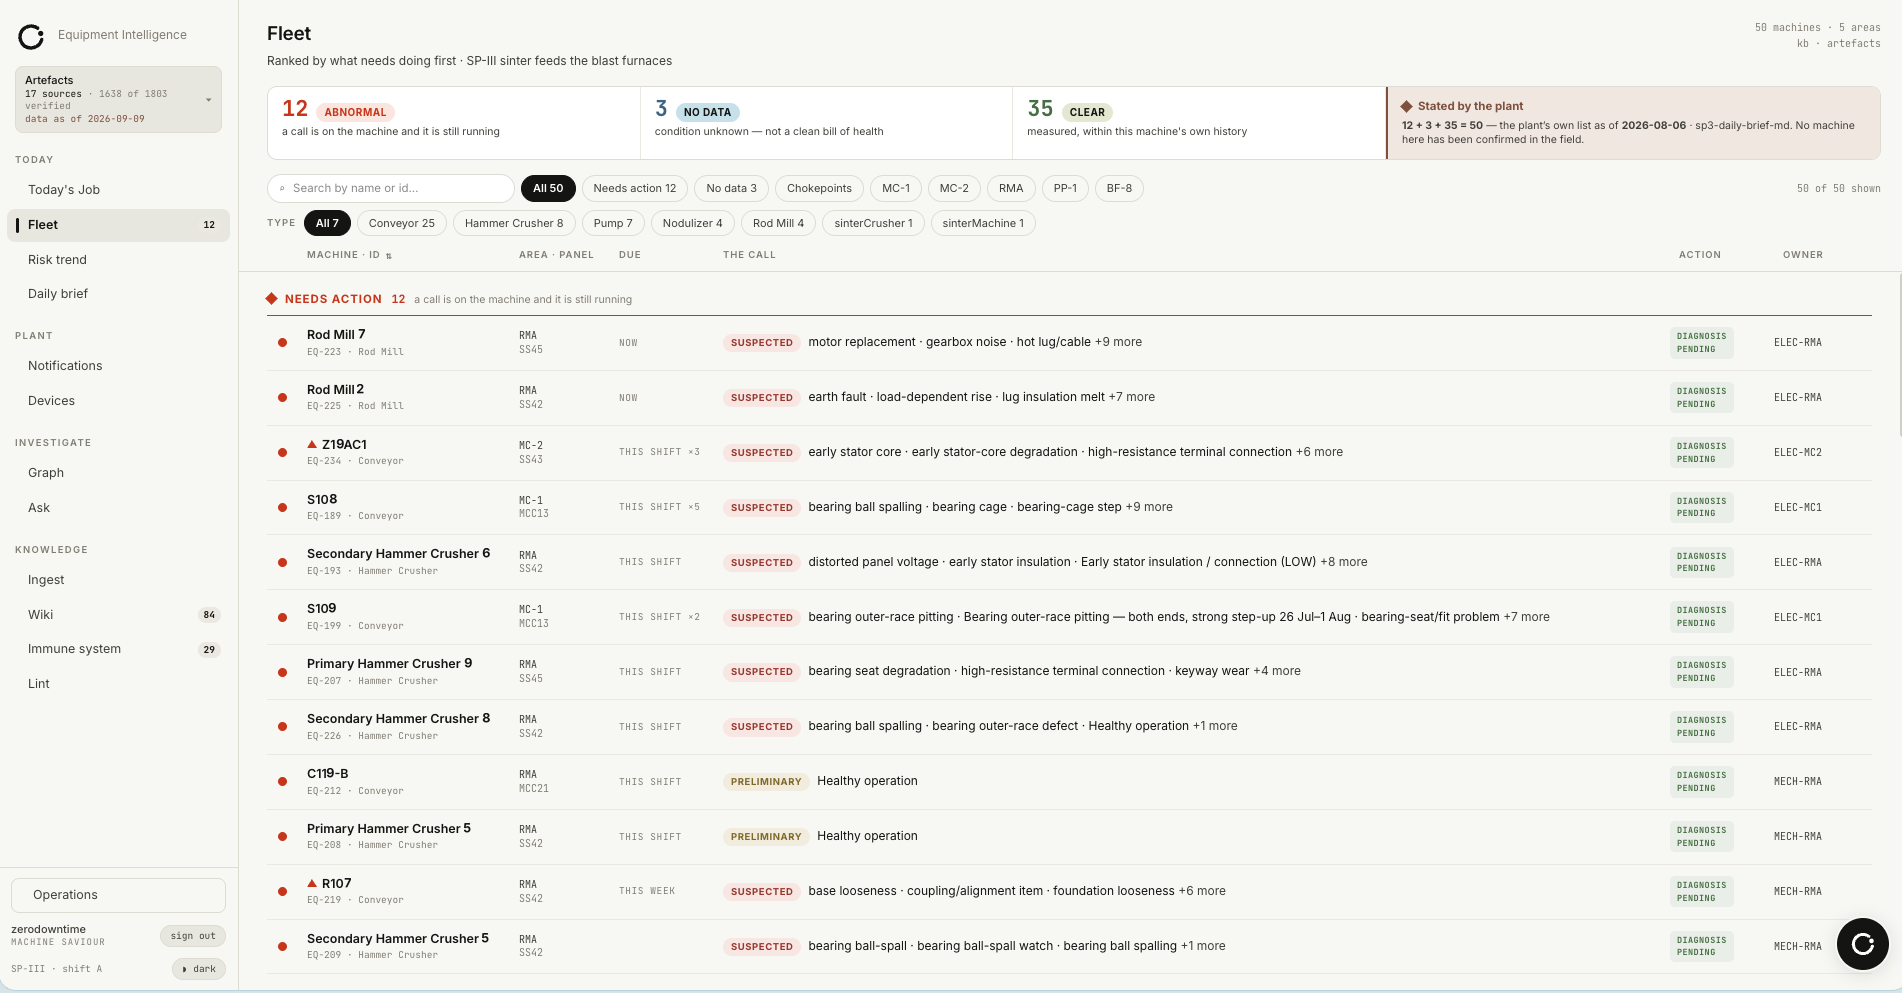
Task: Expand '+4 more' on Primary Hammer Crusher 9
Action: click(x=1277, y=671)
